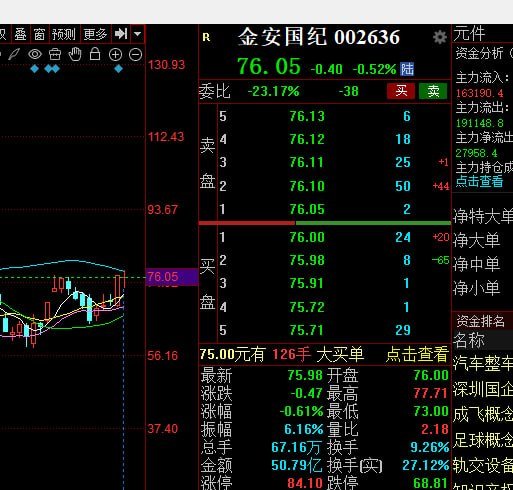
Task: Click the large current price 76.05
Action: click(x=269, y=66)
